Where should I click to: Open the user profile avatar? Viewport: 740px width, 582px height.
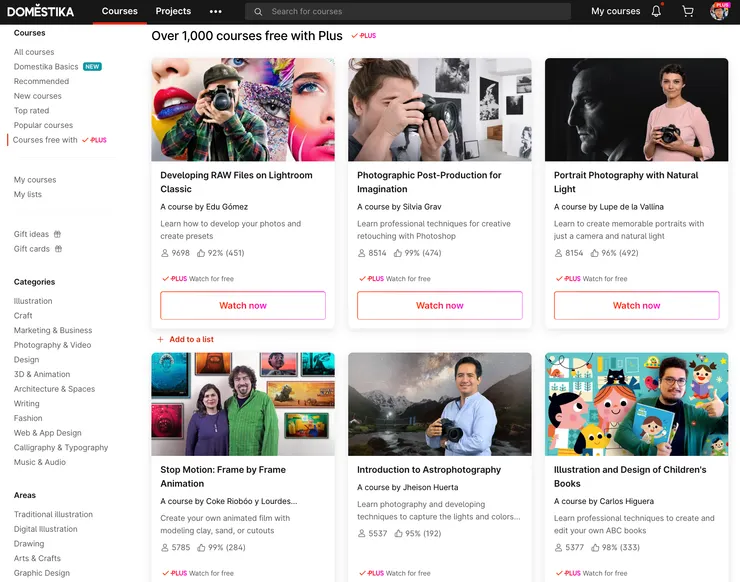click(719, 11)
